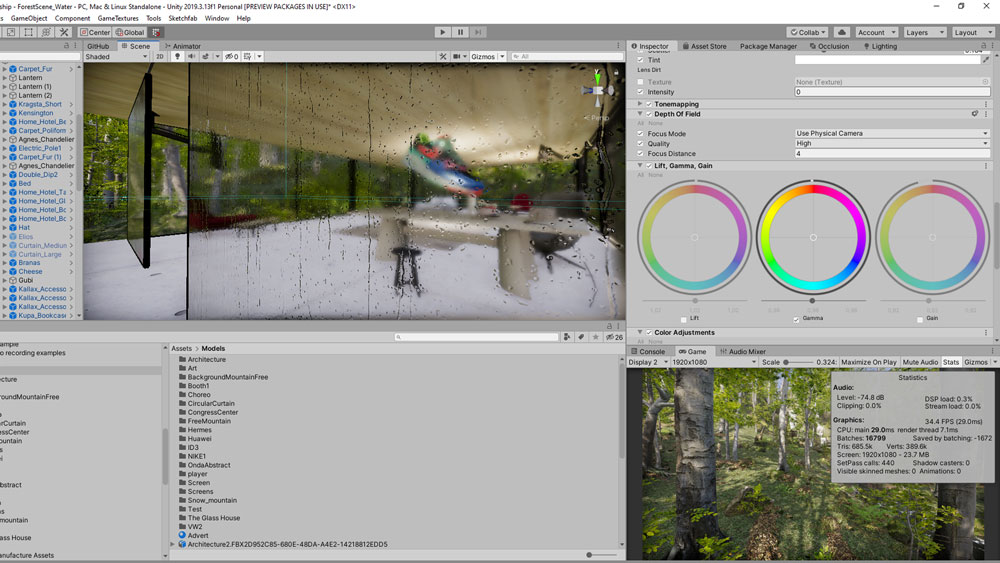Viewport: 1000px width, 563px height.
Task: Adjust the Gamma slider below the wheel
Action: [812, 300]
